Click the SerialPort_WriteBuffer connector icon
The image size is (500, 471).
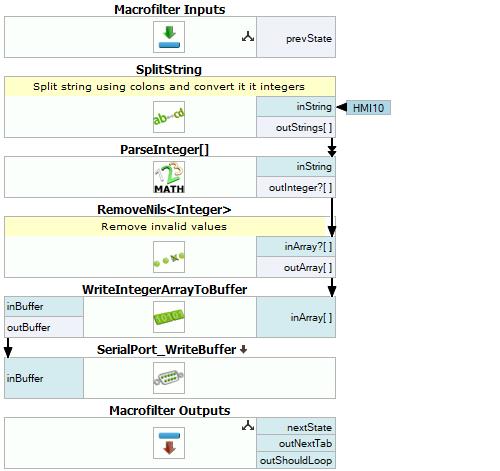pyautogui.click(x=169, y=378)
